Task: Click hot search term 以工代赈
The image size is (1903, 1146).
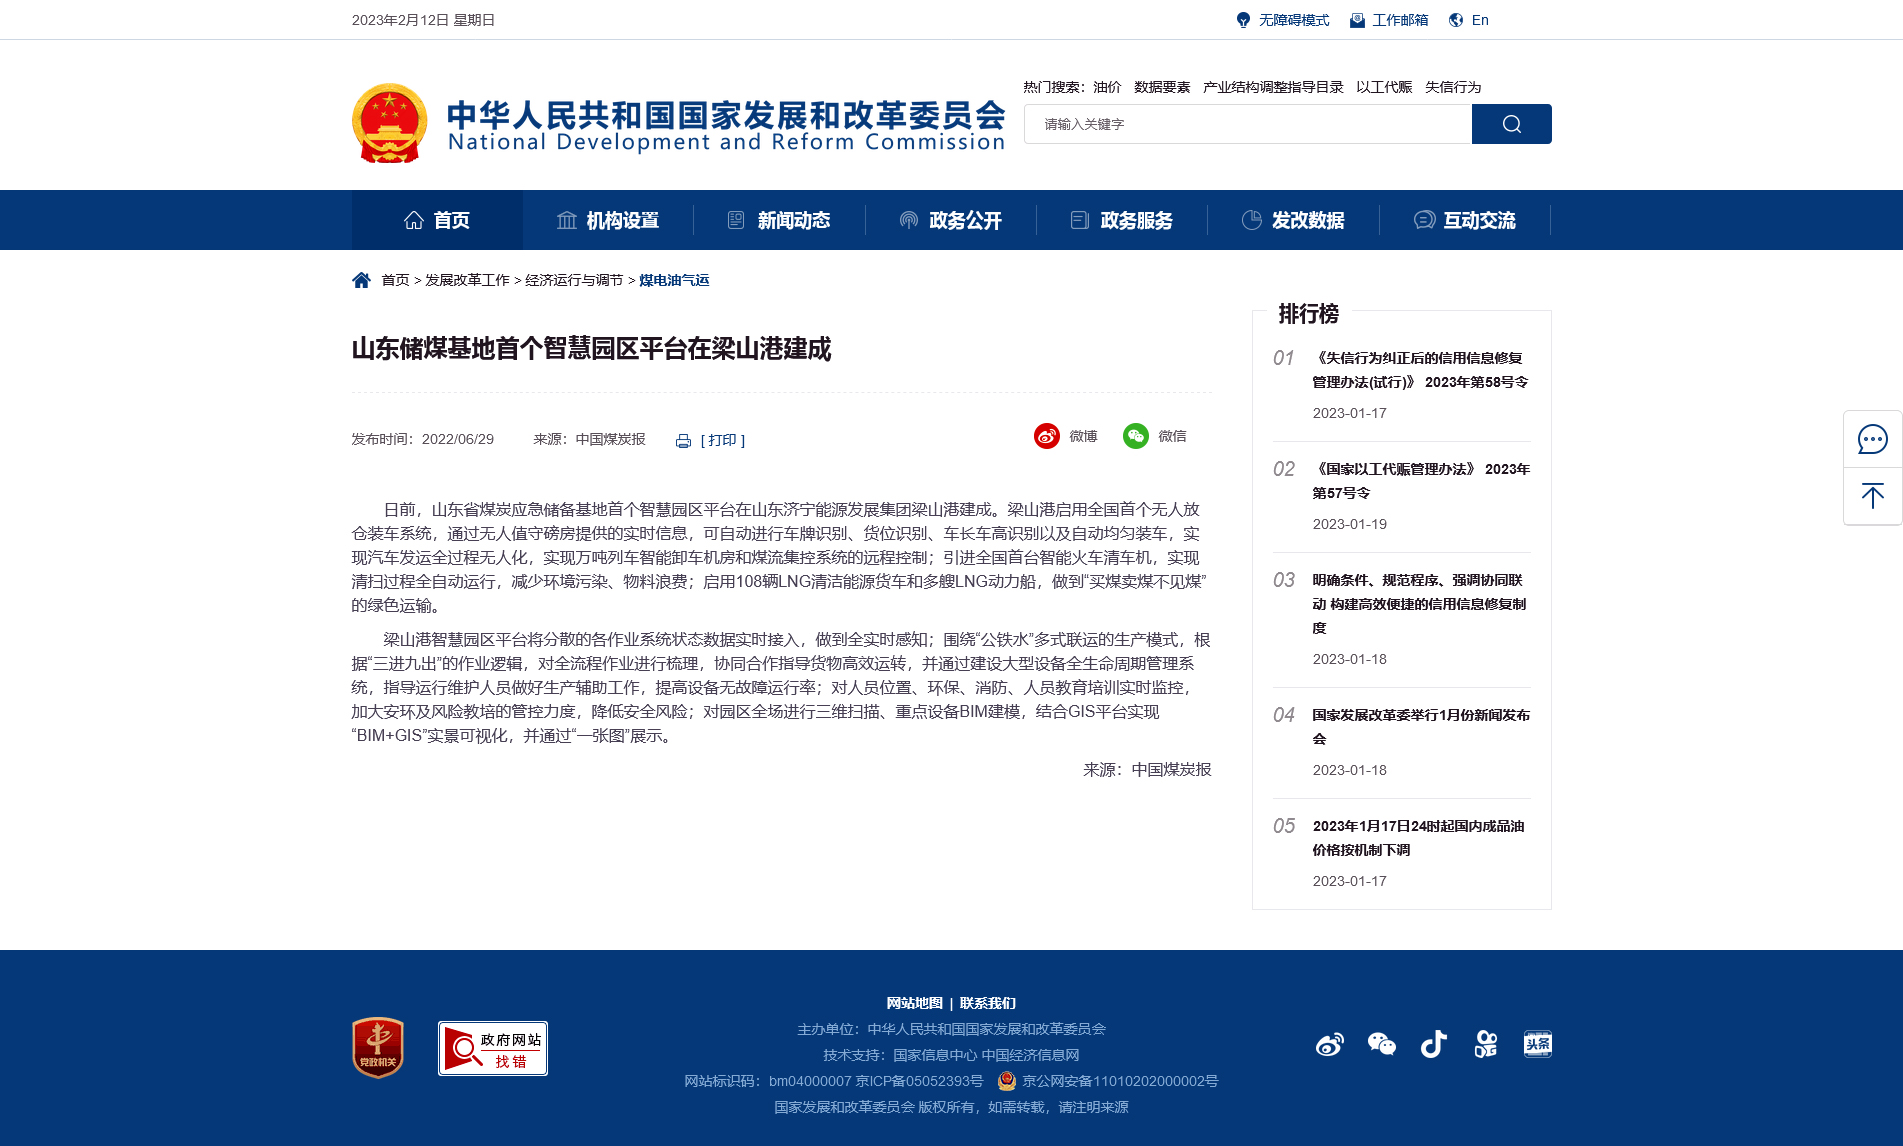Action: click(1384, 87)
